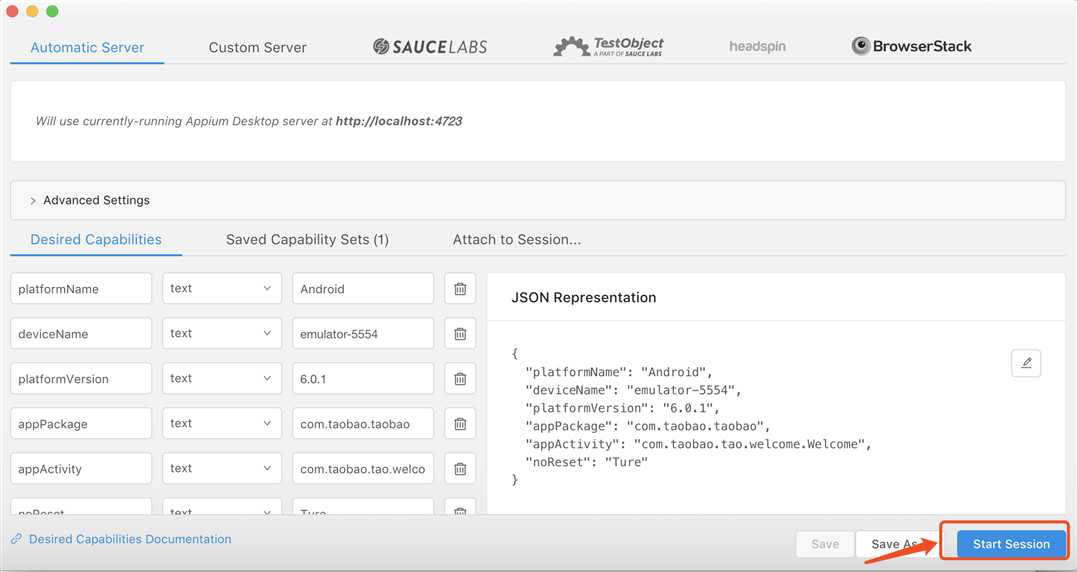
Task: Remove the appPackage capability with trash icon
Action: click(x=460, y=424)
